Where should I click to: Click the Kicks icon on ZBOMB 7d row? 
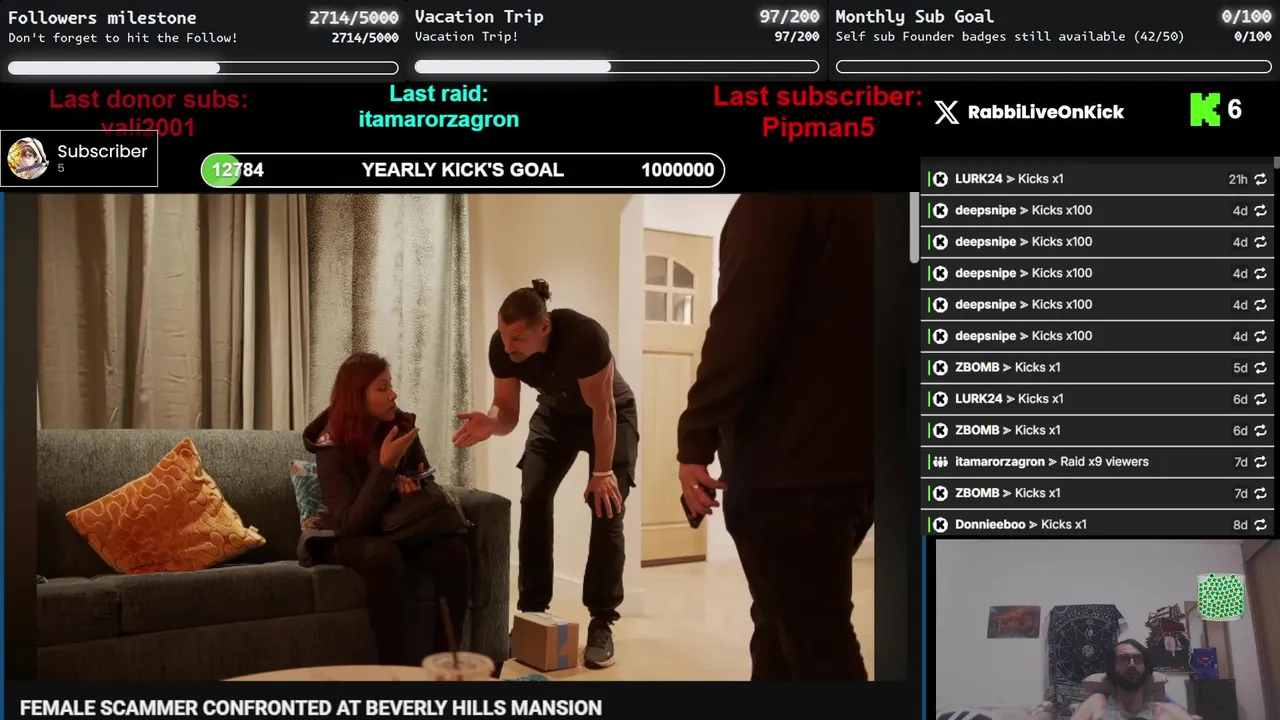point(940,493)
